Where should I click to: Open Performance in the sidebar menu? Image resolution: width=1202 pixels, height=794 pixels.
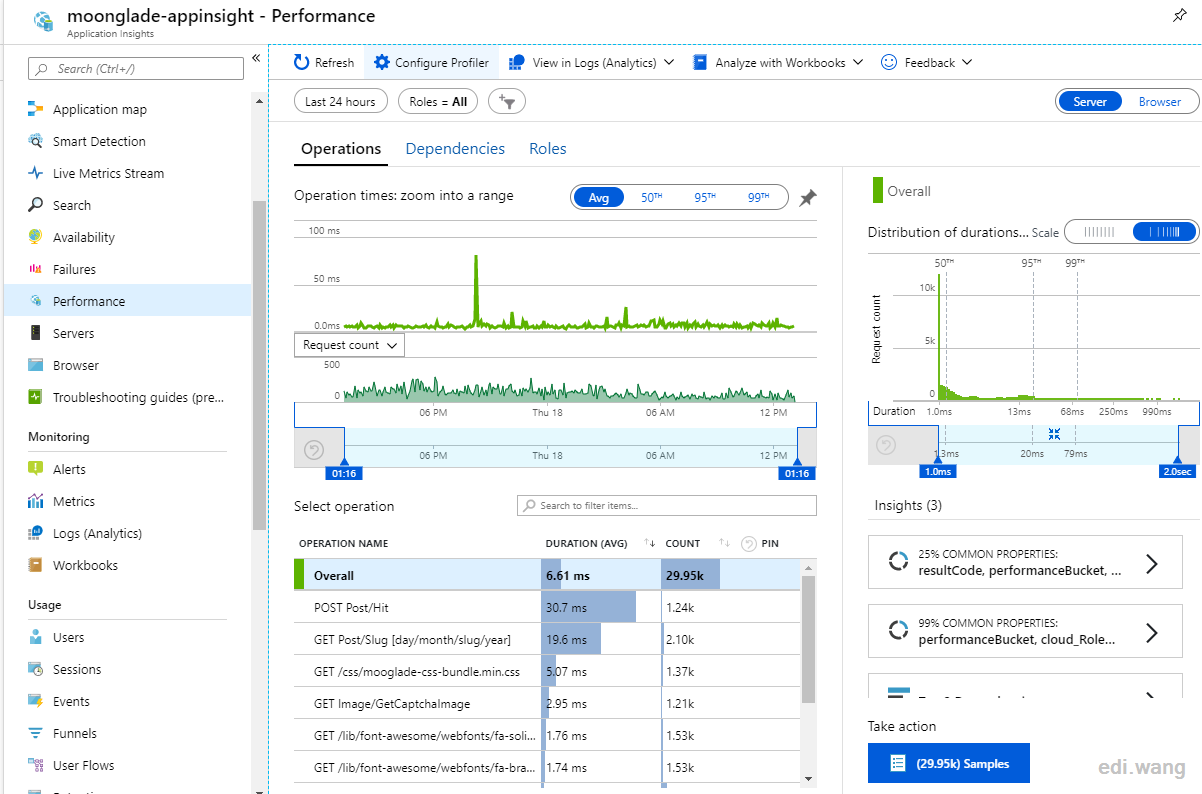coord(126,301)
